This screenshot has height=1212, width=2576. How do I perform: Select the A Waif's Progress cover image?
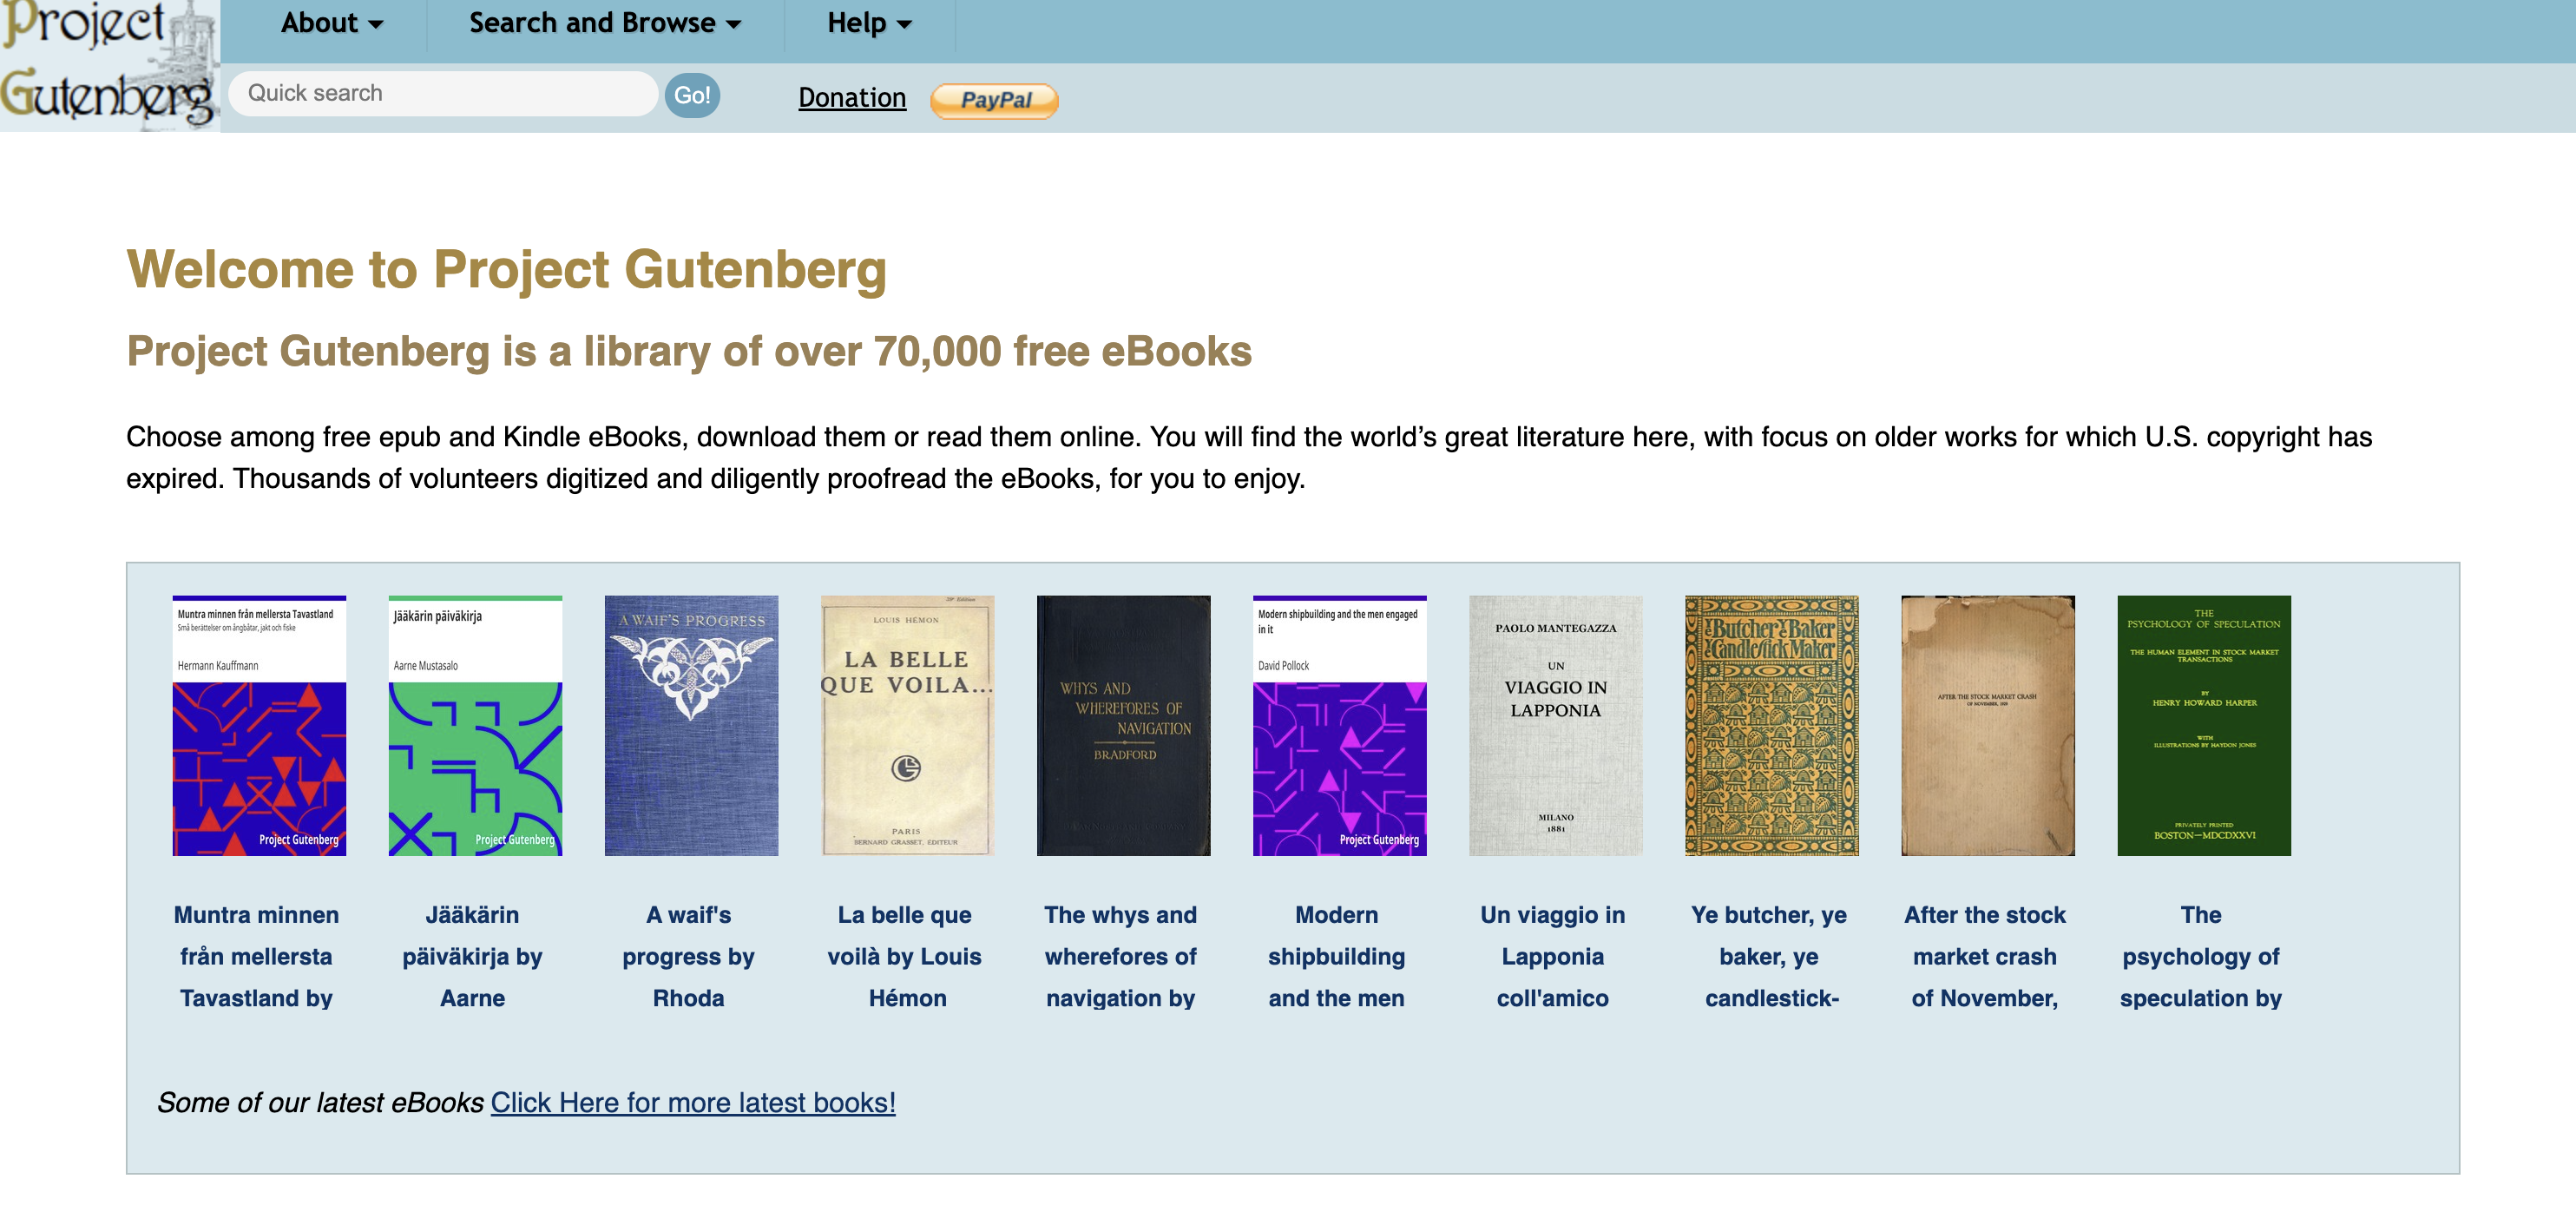tap(691, 725)
